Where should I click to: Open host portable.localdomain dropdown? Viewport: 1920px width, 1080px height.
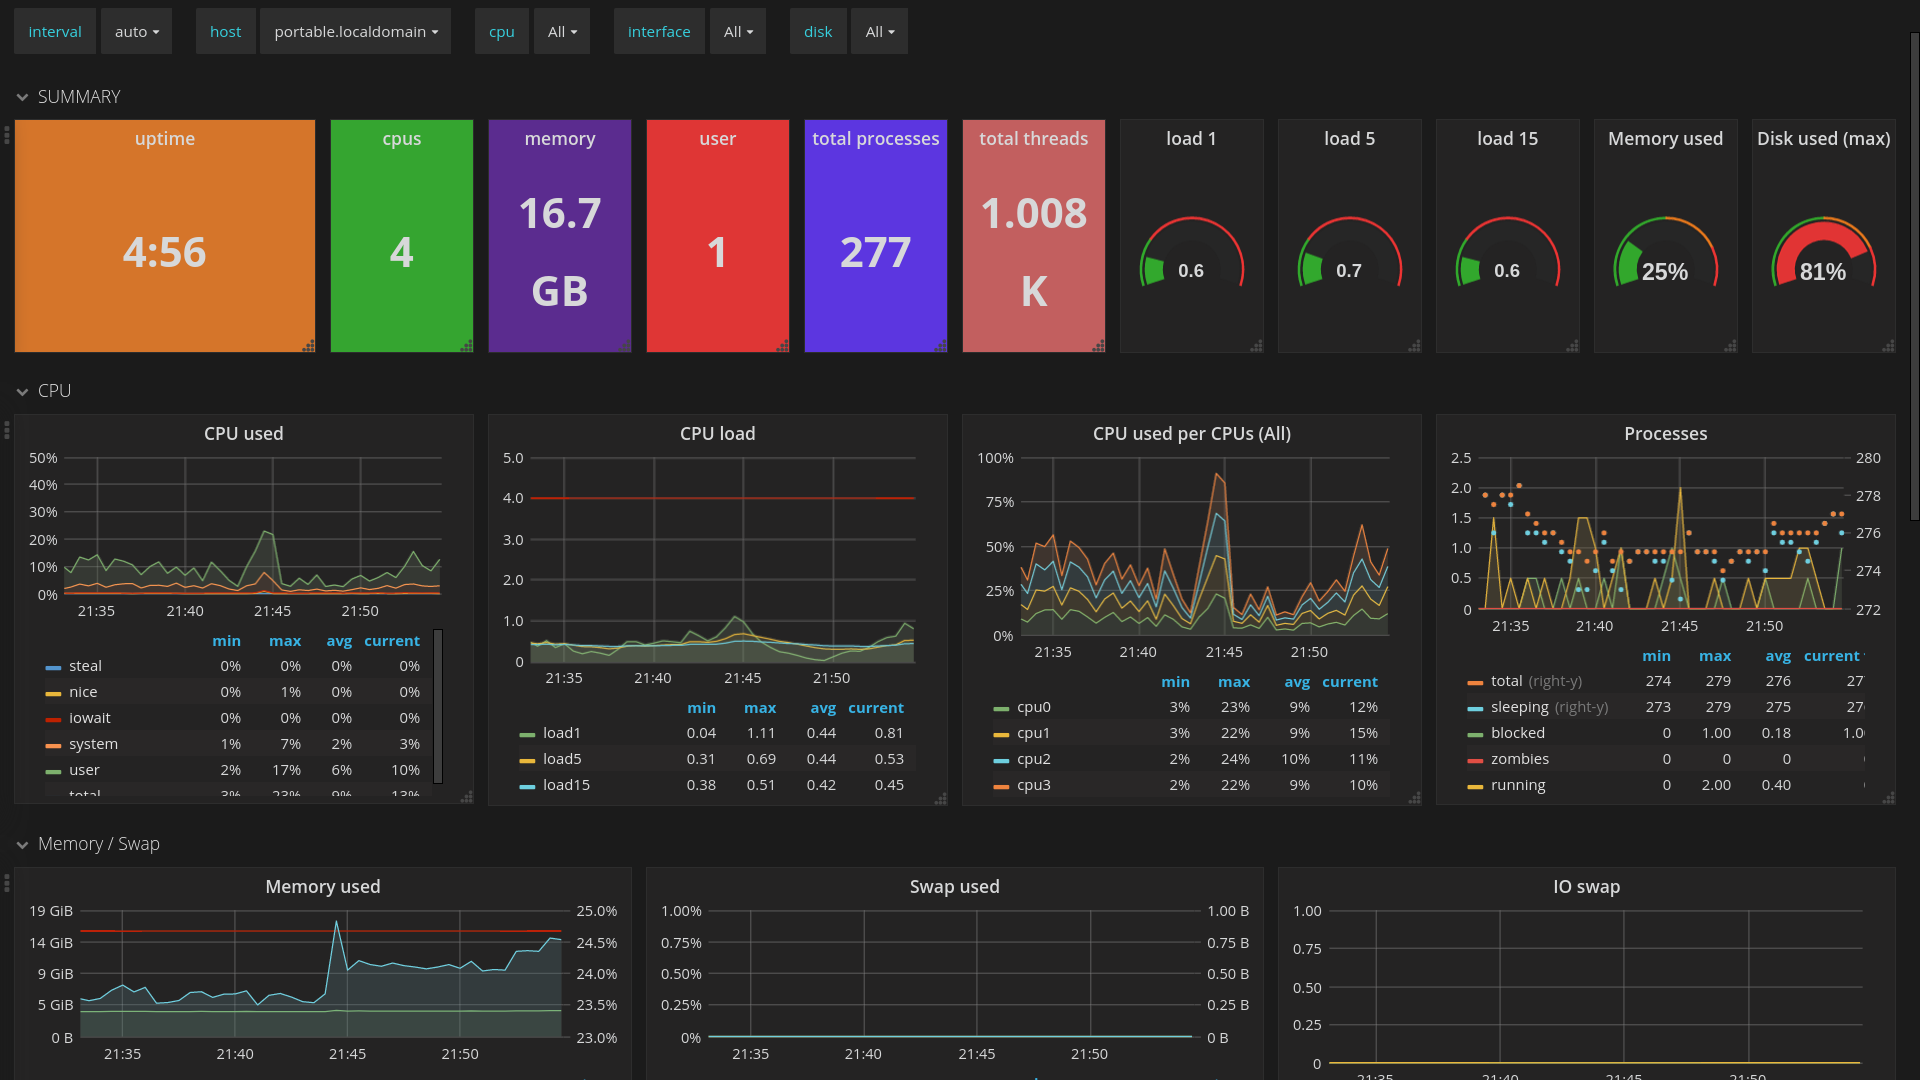pyautogui.click(x=355, y=32)
